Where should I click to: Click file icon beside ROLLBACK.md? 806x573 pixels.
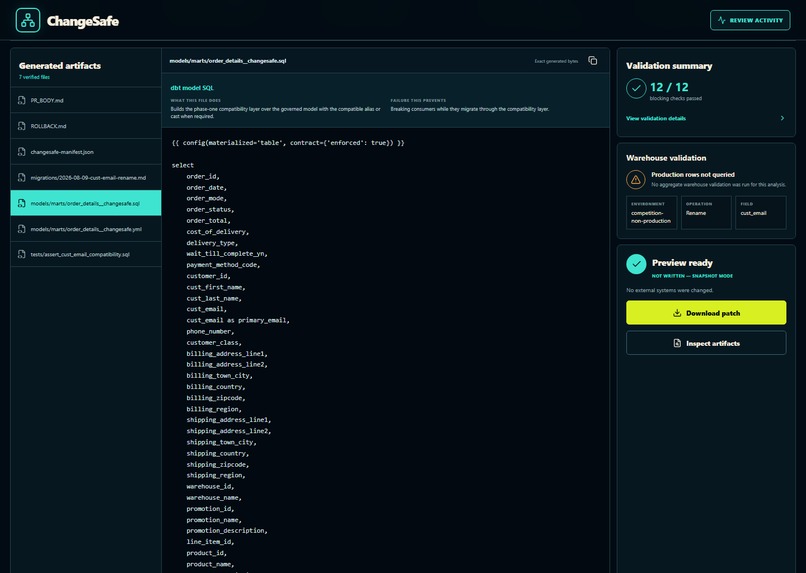point(22,126)
